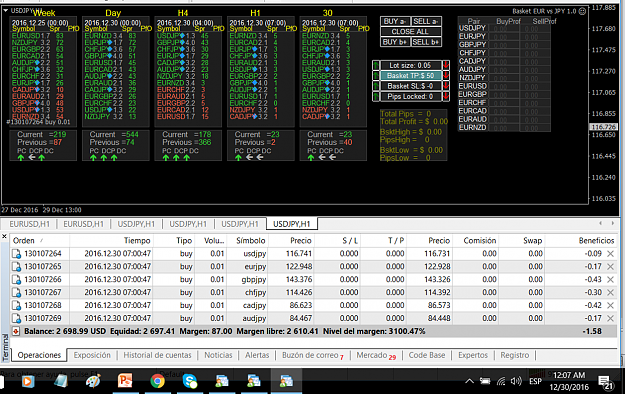This screenshot has height=394, width=625.
Task: Click the BUY a- button
Action: pos(395,22)
